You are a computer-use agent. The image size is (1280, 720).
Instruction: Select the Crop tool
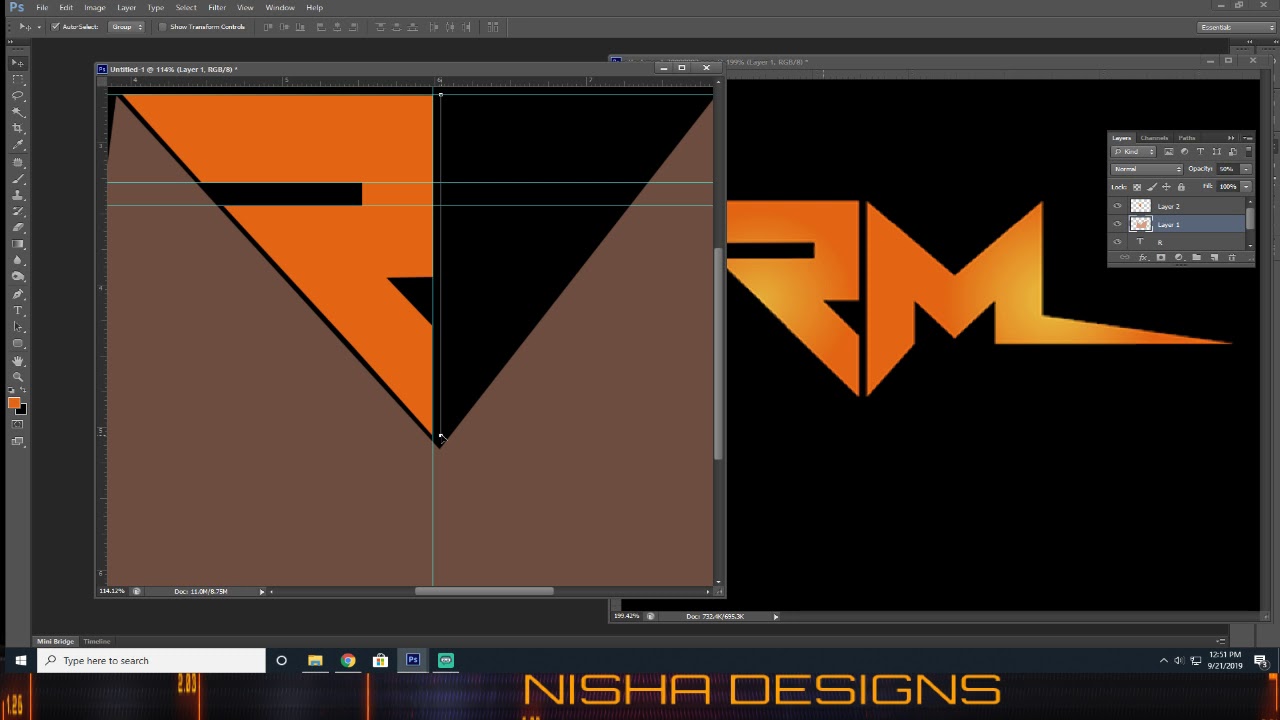coord(18,128)
